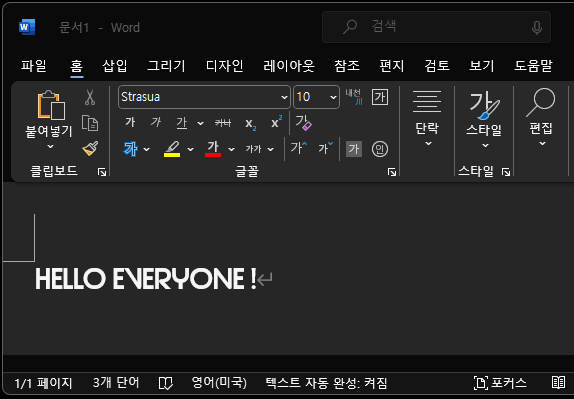This screenshot has height=399, width=574.
Task: Expand text effects dropdown arrow
Action: pyautogui.click(x=146, y=149)
